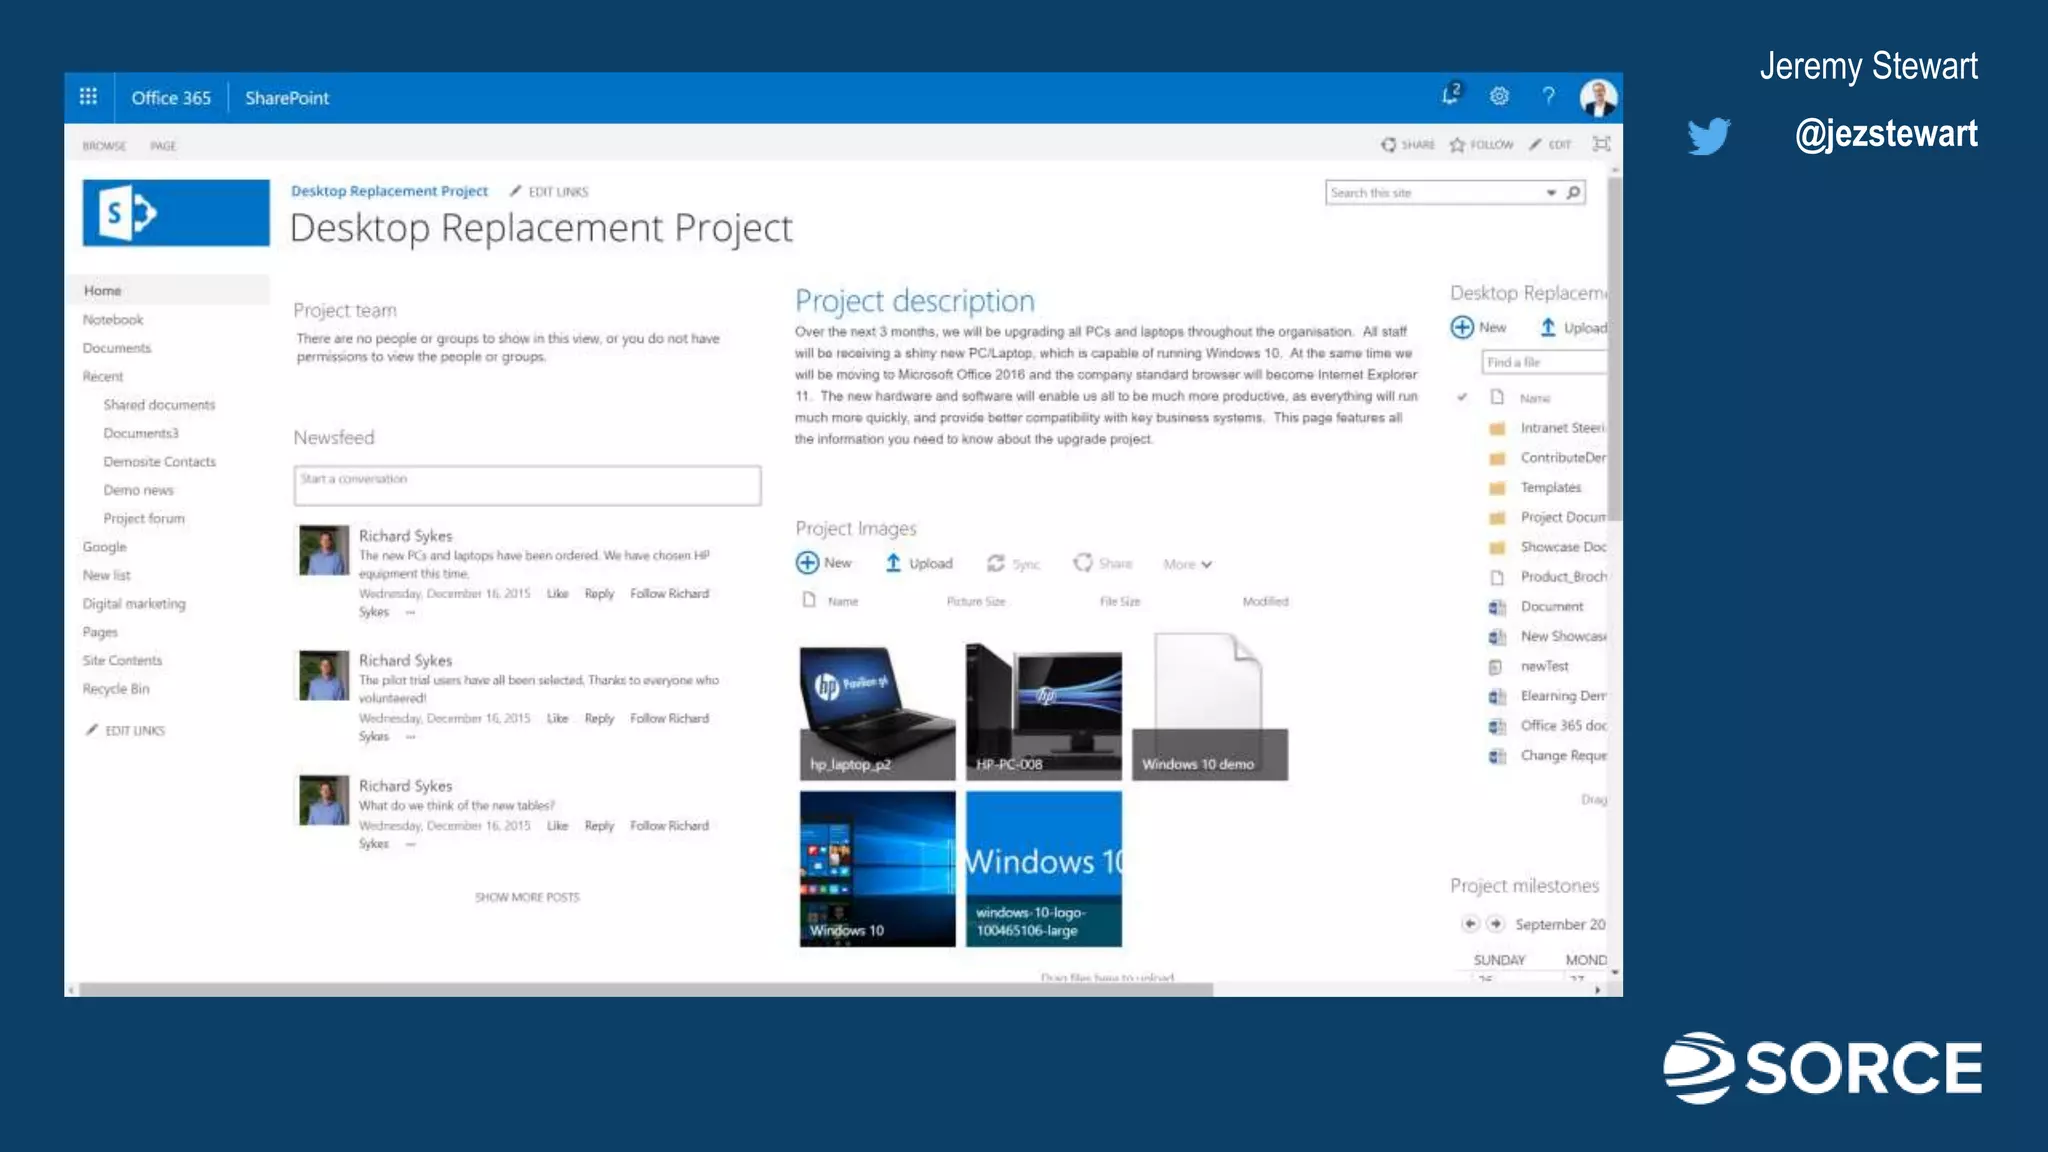Open the BROWSE ribbon tab

[104, 146]
